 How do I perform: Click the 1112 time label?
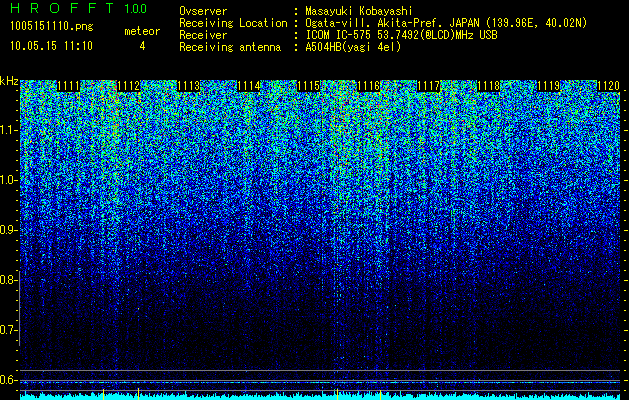(x=129, y=86)
